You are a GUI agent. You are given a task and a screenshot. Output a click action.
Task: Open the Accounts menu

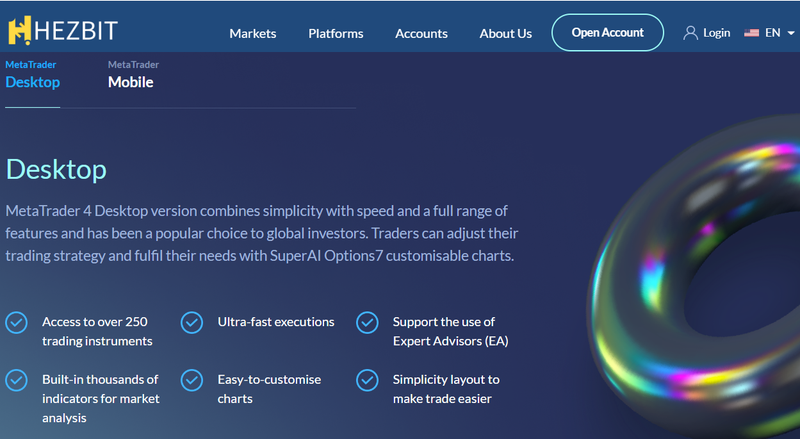coord(421,34)
